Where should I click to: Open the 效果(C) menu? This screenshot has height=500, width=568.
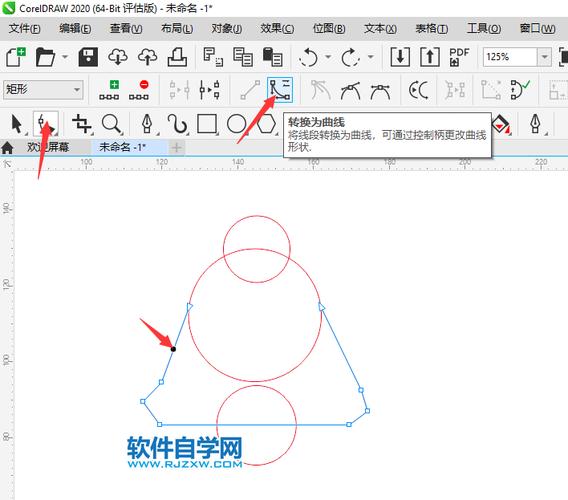tap(277, 28)
